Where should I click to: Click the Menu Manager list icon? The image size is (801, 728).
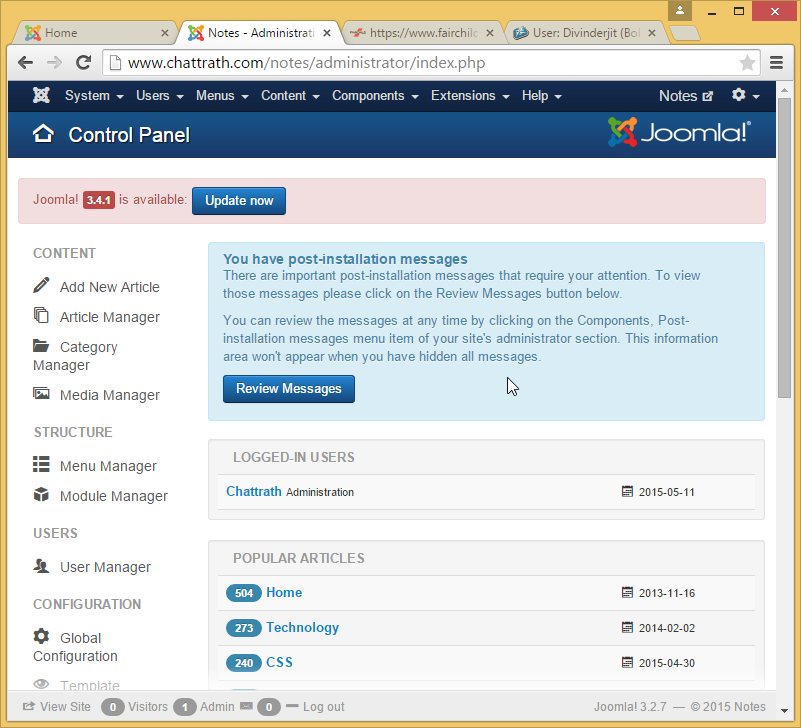41,465
